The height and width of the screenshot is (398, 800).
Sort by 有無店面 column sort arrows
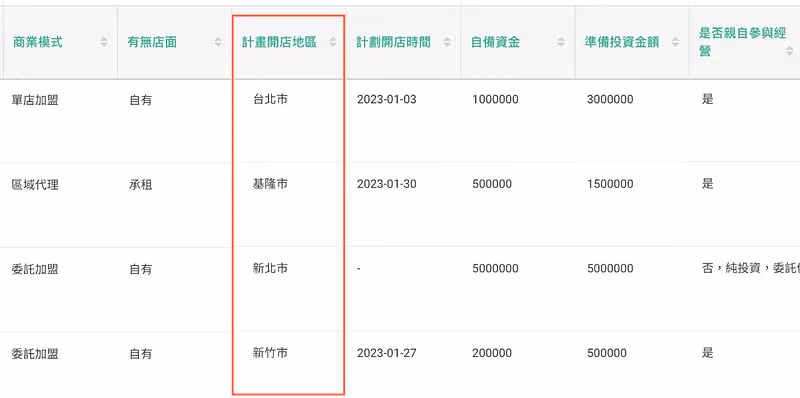click(218, 43)
